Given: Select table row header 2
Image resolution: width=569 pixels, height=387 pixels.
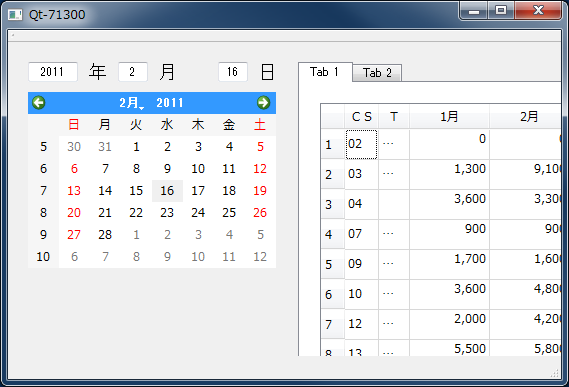Looking at the screenshot, I should [x=332, y=175].
